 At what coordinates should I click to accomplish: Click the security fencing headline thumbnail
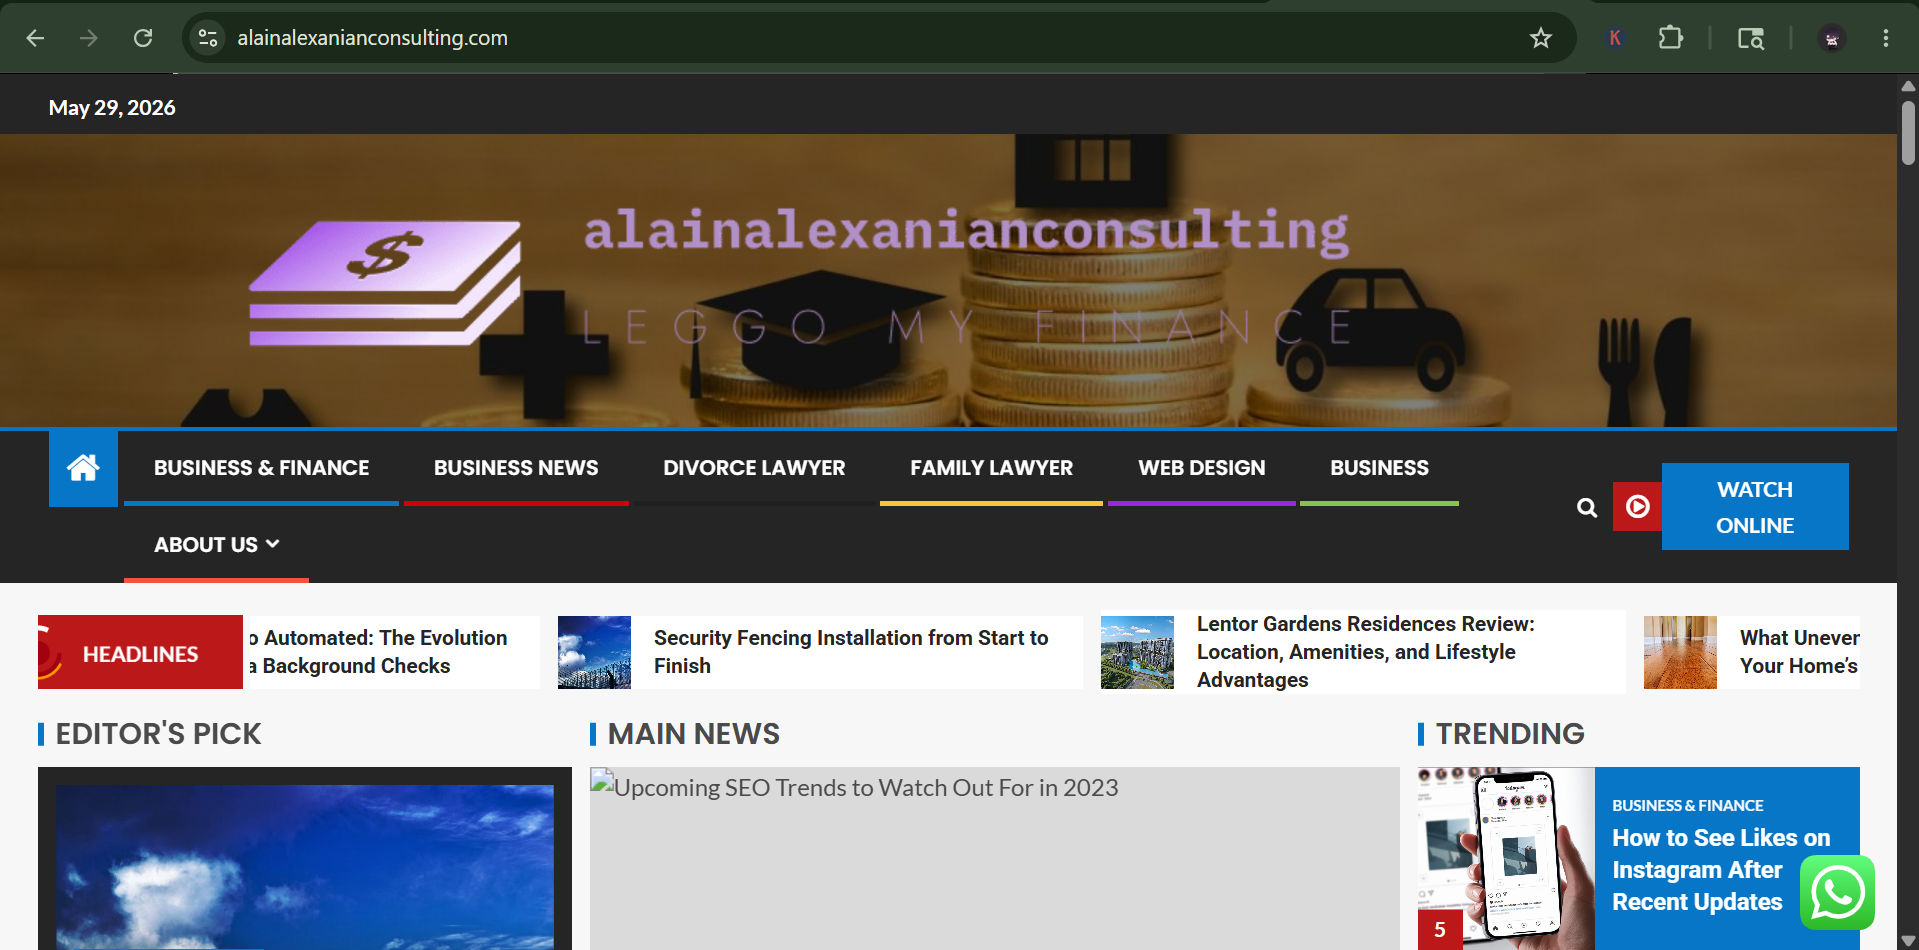[594, 652]
